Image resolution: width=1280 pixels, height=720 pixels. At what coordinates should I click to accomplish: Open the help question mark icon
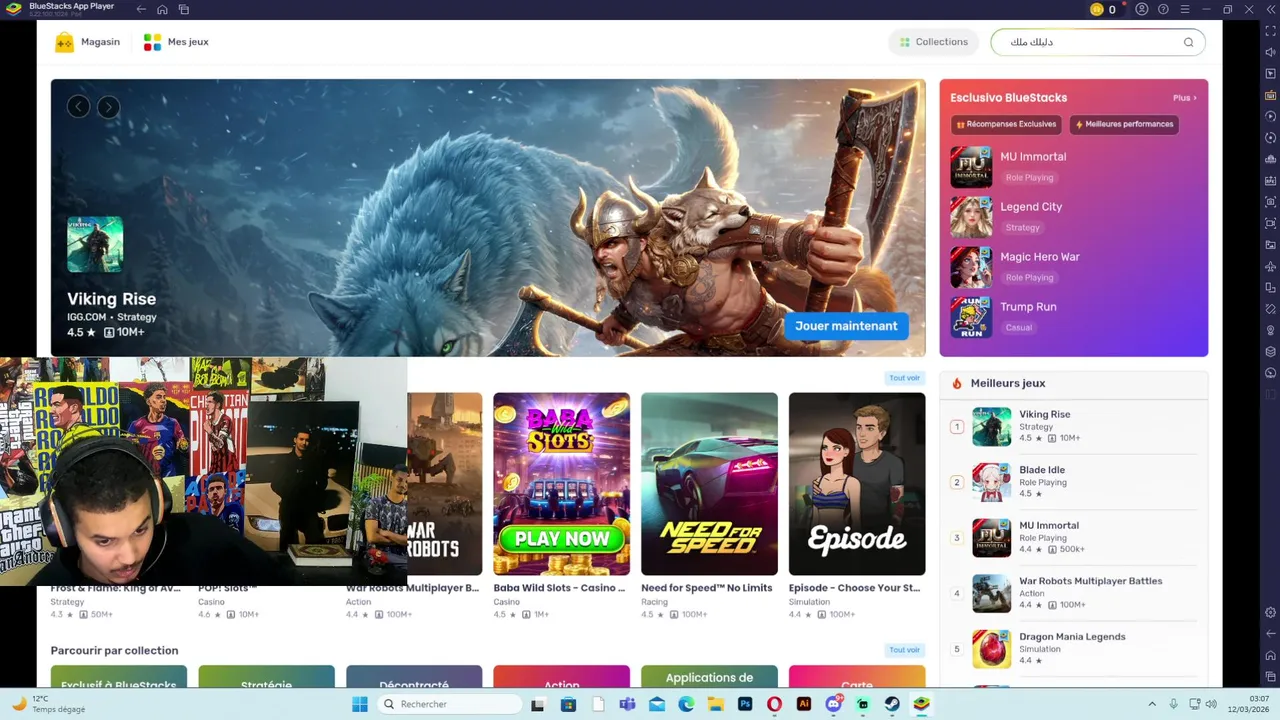1163,9
